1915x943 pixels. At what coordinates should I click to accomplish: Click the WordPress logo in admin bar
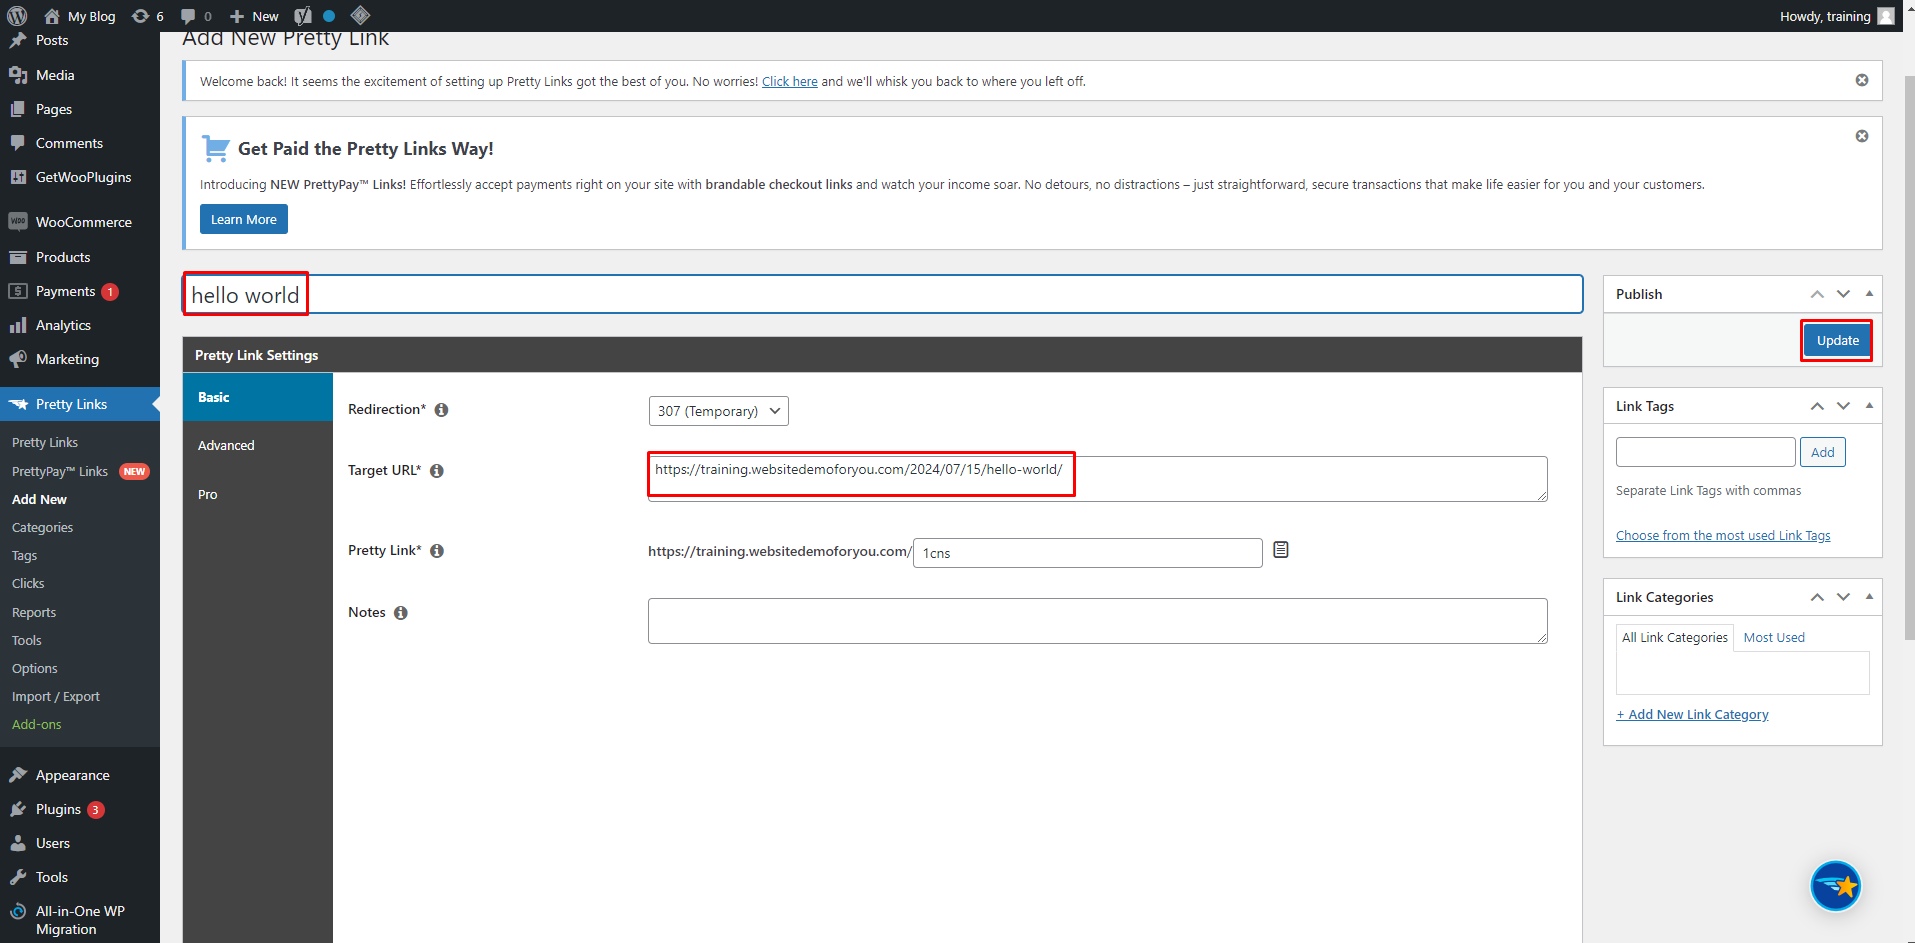tap(17, 16)
